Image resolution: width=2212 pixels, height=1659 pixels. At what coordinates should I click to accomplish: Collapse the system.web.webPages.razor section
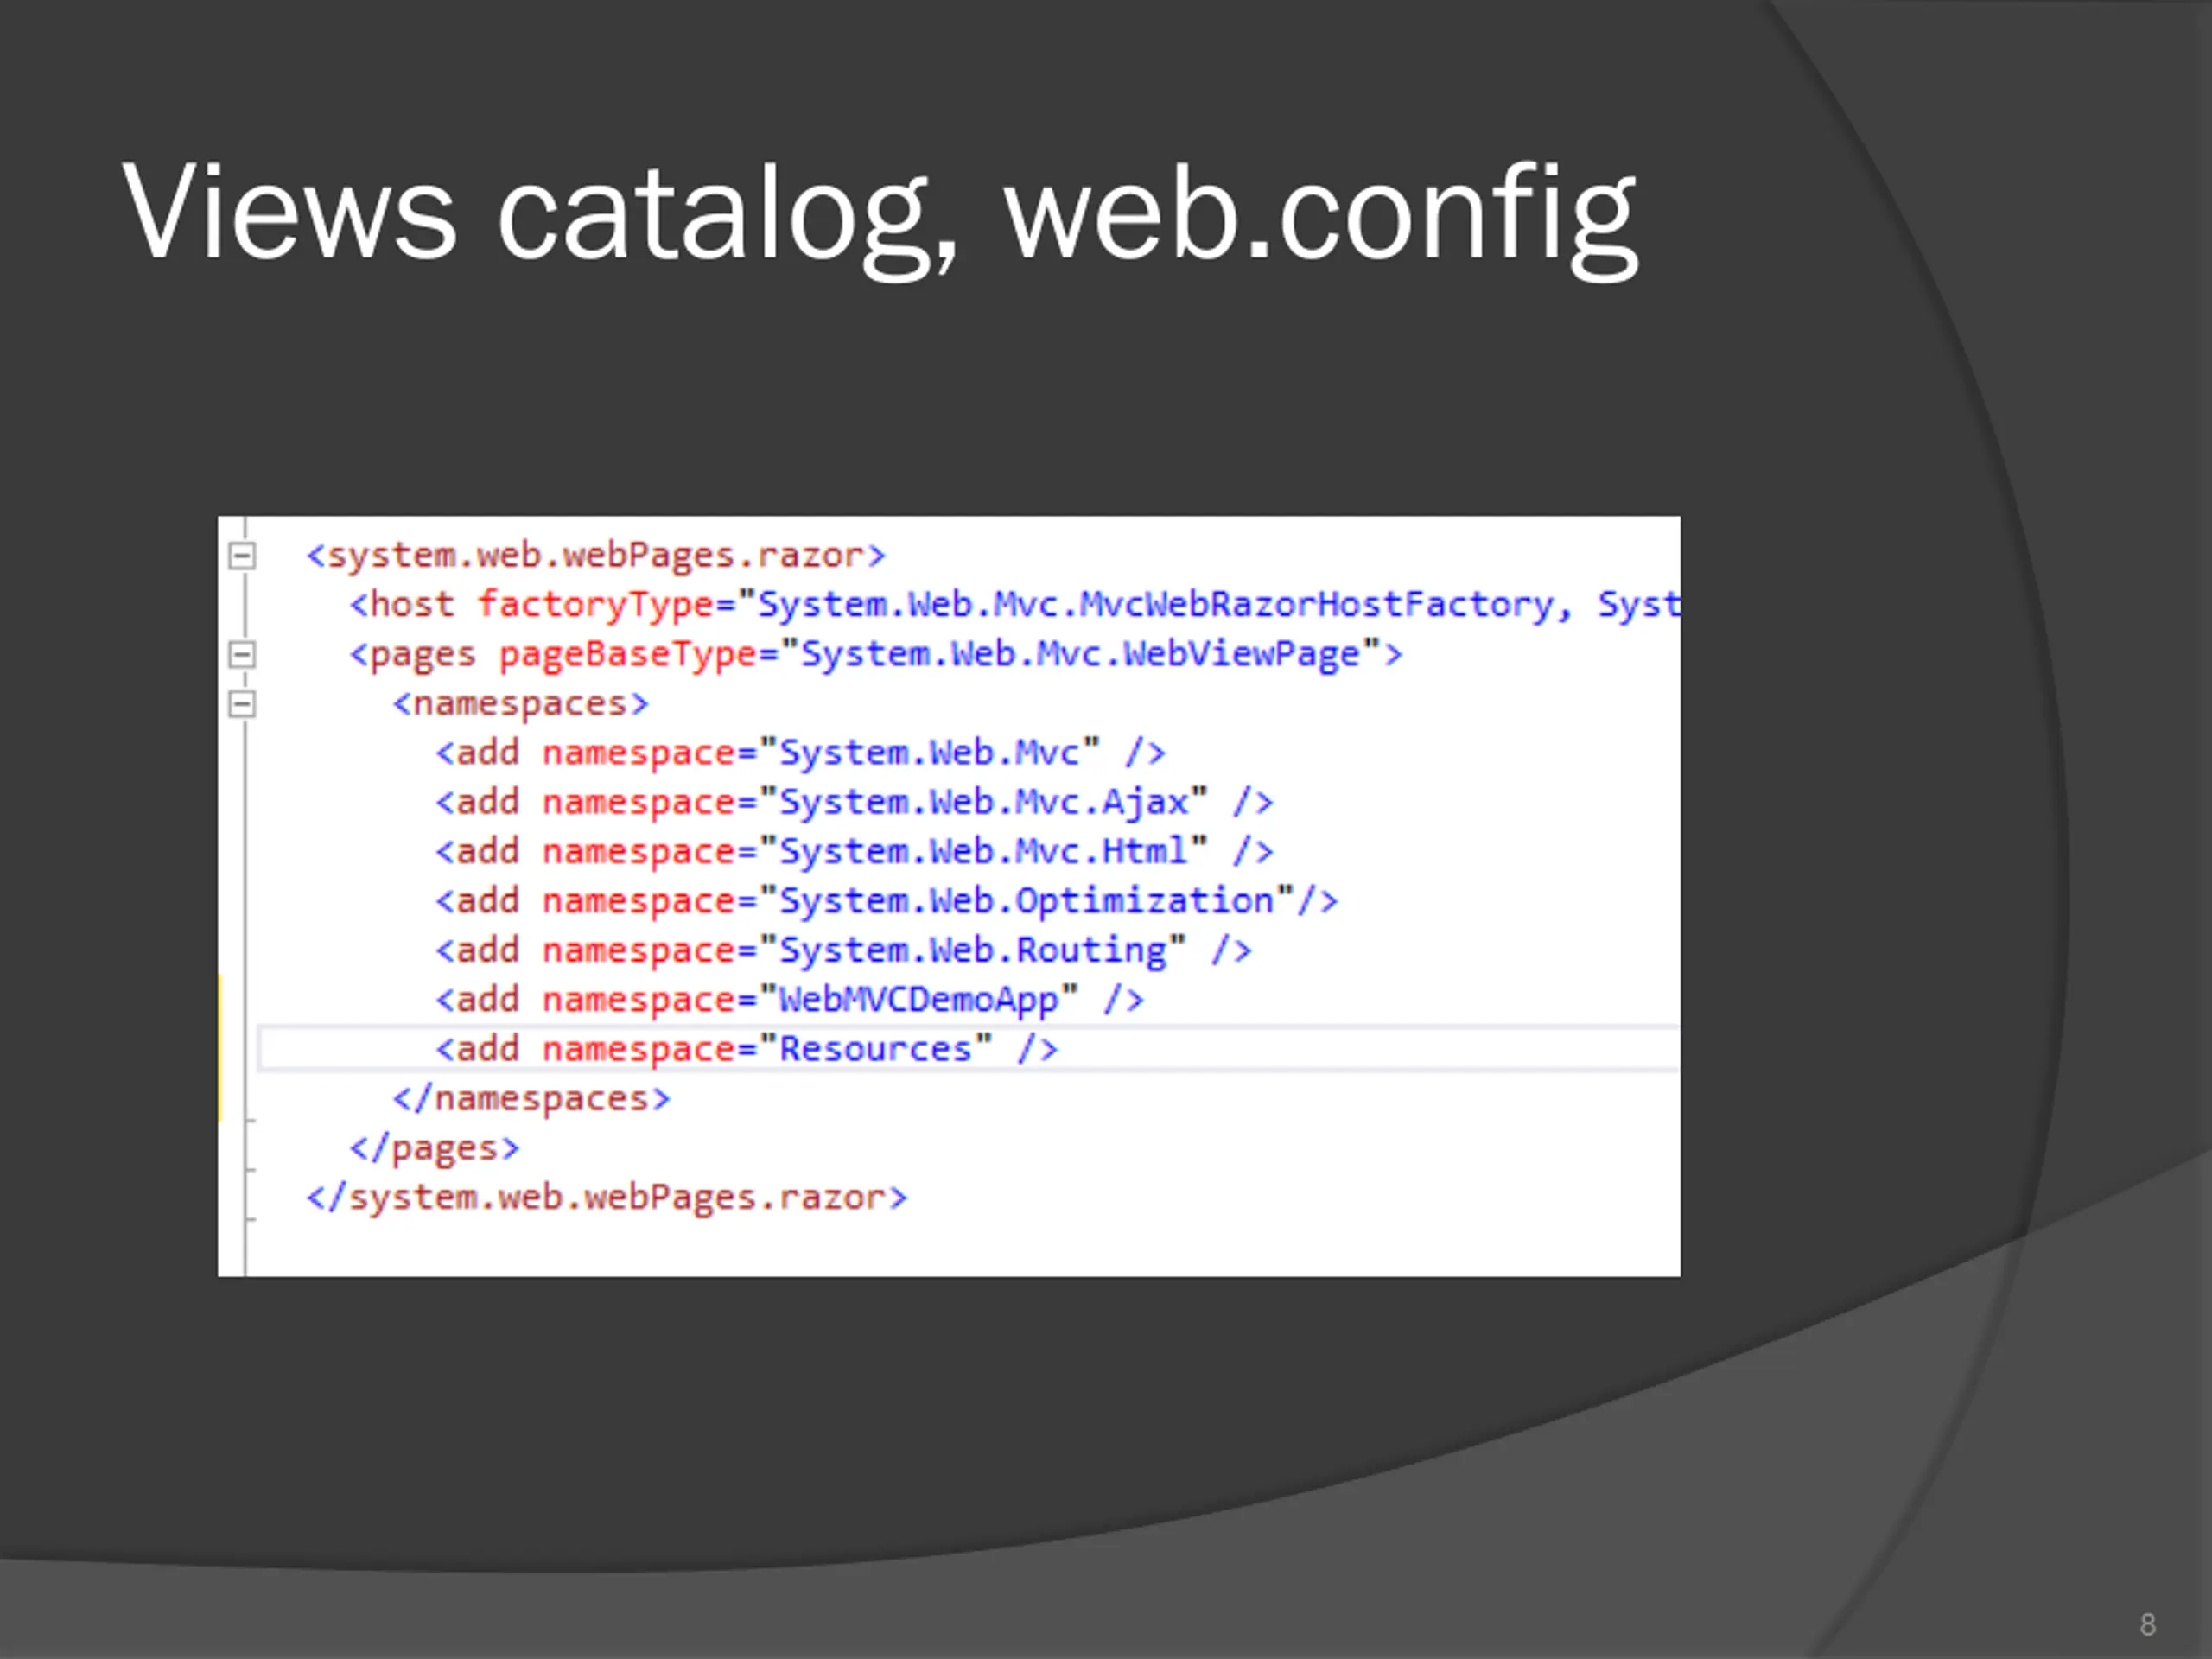point(242,556)
